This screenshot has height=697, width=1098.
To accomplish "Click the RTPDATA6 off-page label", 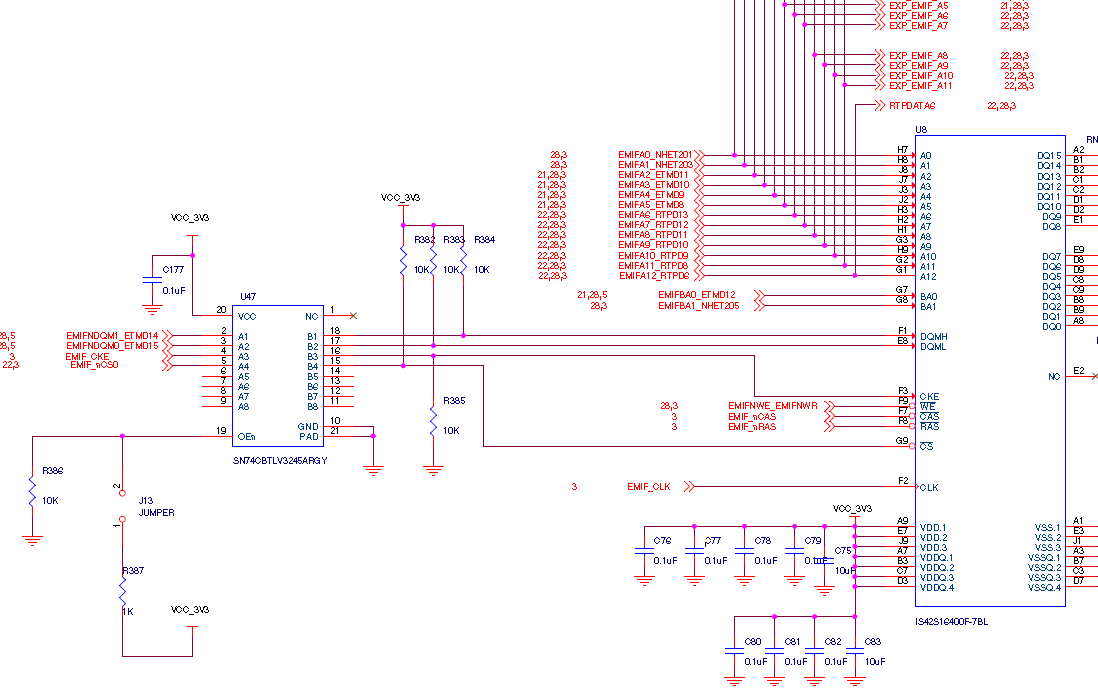I will pos(912,106).
